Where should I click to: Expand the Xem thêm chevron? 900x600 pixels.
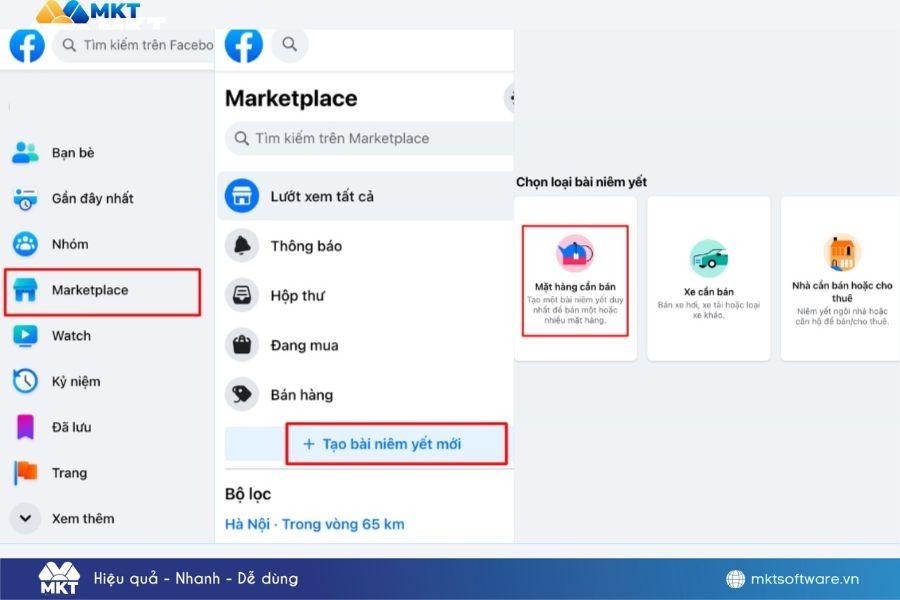click(x=25, y=518)
